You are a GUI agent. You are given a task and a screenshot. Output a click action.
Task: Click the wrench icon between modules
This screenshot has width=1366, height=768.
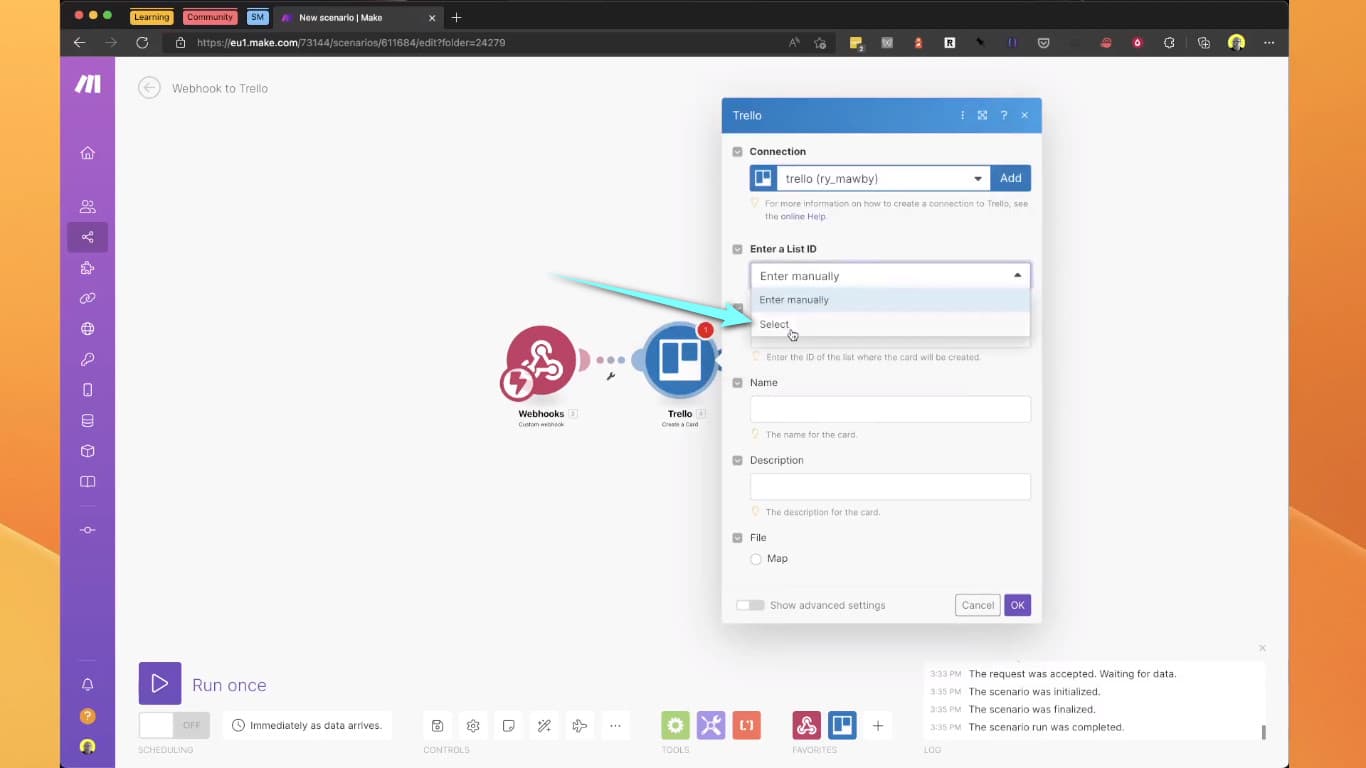click(610, 376)
